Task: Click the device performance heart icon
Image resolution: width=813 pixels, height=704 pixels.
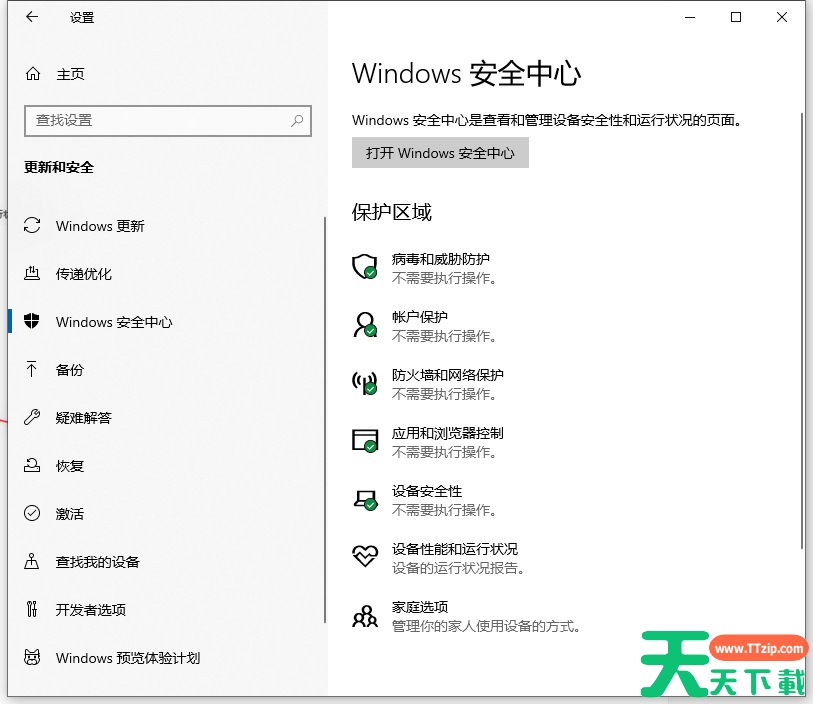Action: point(364,556)
